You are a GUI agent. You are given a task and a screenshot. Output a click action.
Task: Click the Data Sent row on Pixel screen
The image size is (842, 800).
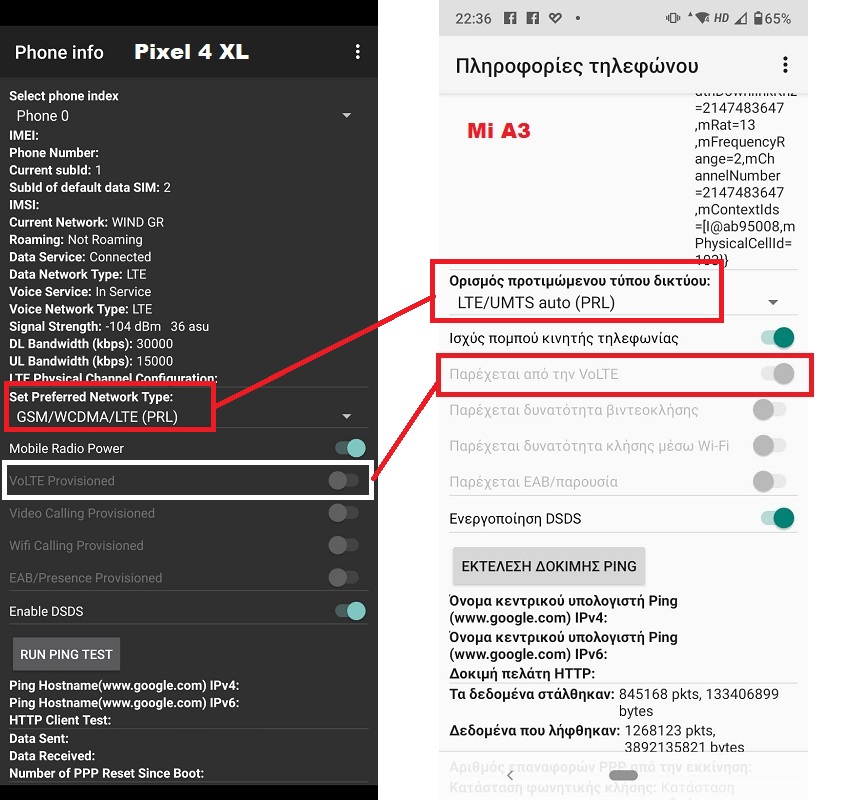pyautogui.click(x=39, y=739)
